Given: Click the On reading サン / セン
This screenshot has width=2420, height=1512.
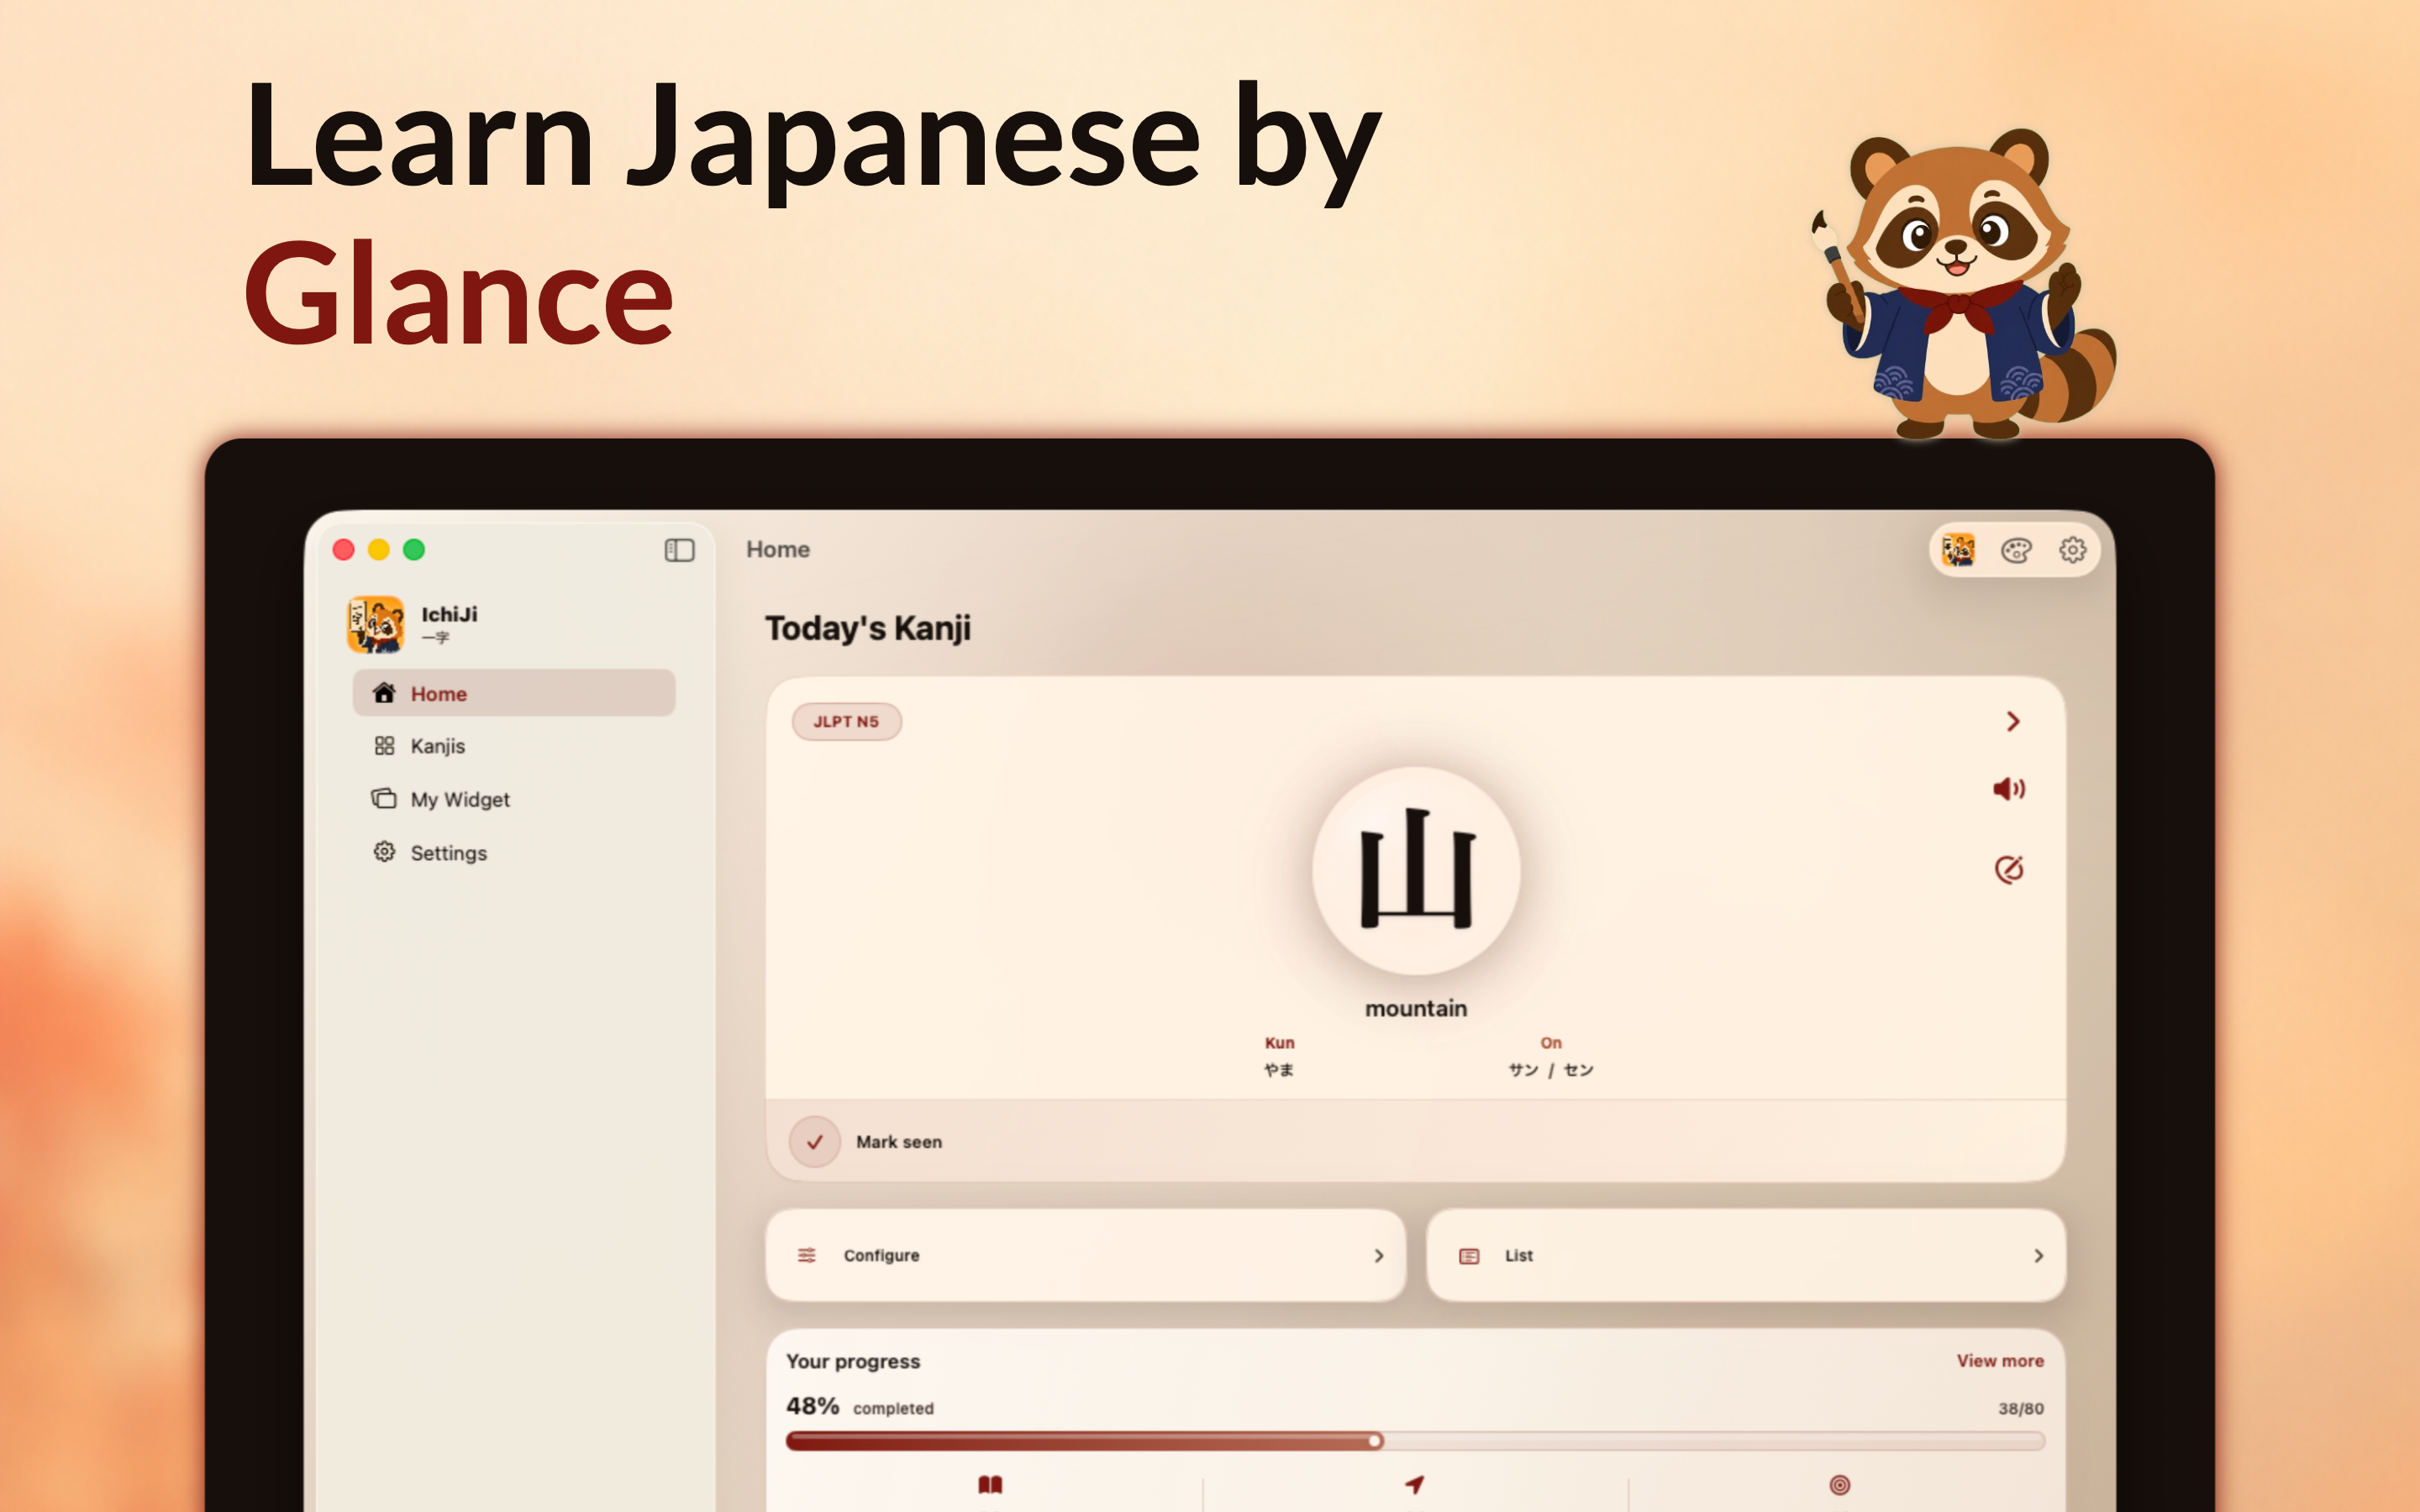Looking at the screenshot, I should 1550,1070.
